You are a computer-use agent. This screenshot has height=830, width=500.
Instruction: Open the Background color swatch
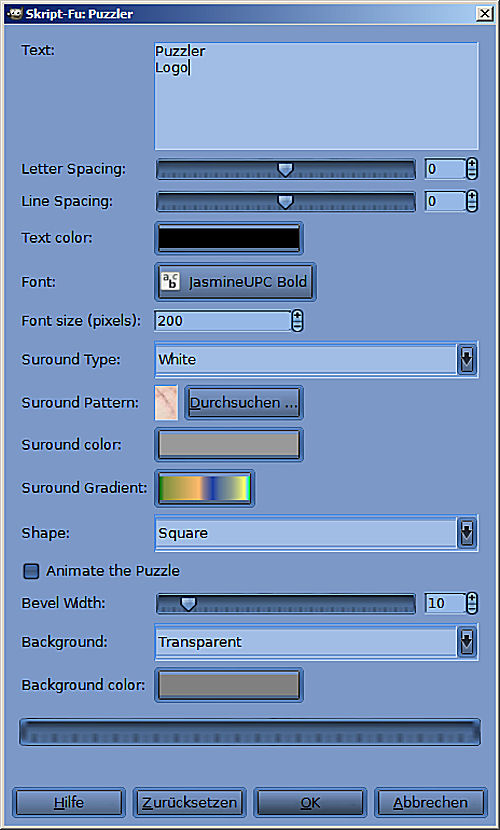point(229,685)
